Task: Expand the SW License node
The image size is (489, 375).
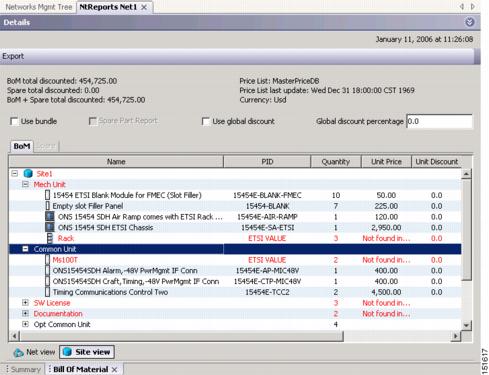Action: click(25, 303)
